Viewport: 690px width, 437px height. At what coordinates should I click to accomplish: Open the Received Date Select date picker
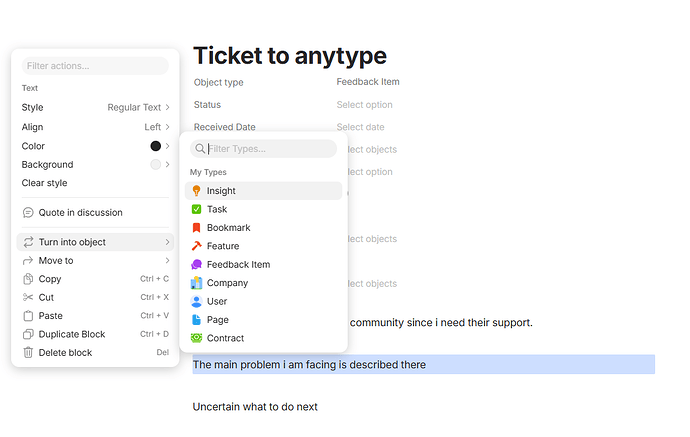point(360,127)
